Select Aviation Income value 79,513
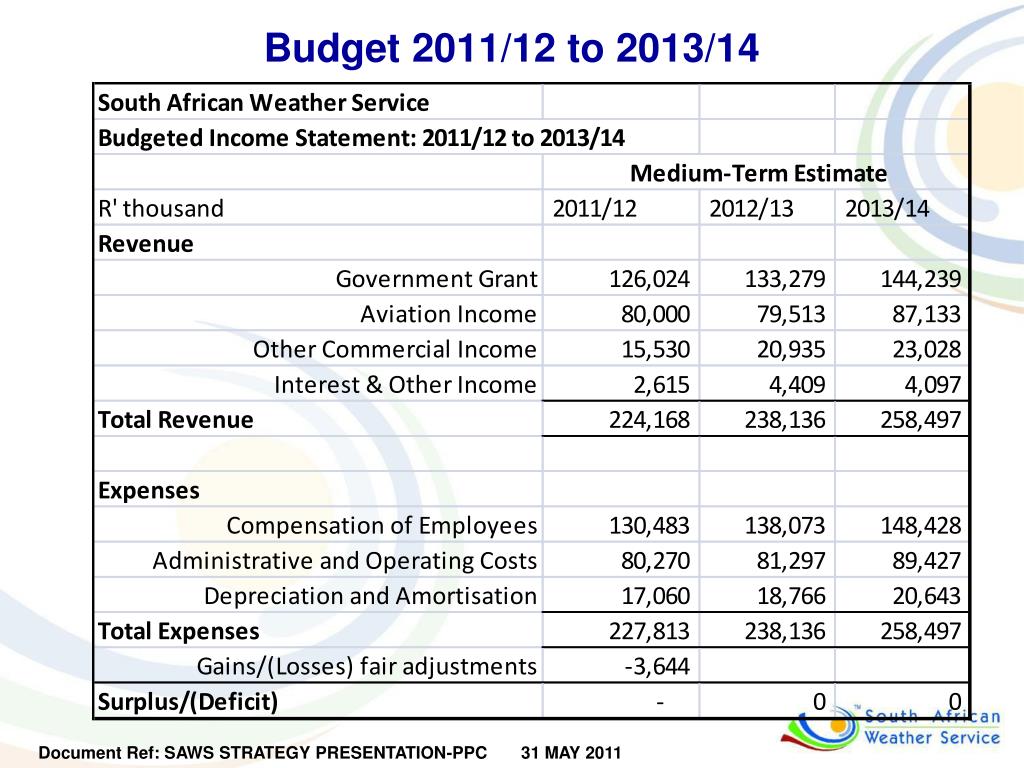 (x=791, y=314)
